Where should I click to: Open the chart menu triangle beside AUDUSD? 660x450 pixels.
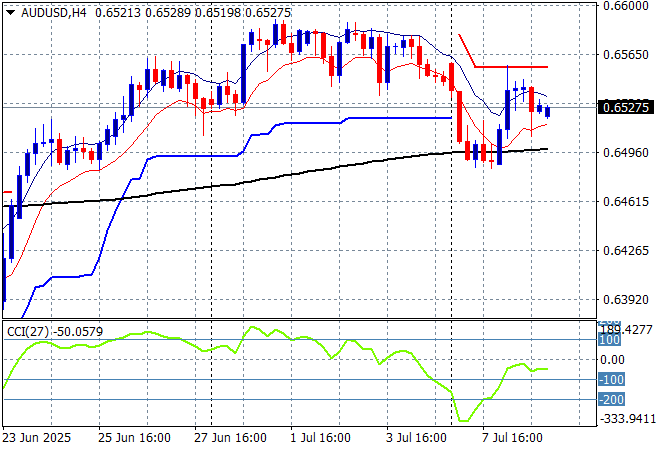click(x=11, y=13)
